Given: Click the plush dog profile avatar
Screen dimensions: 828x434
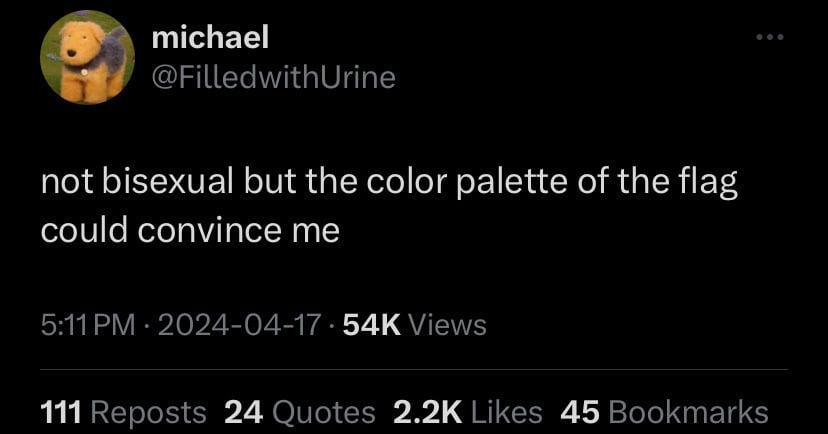Looking at the screenshot, I should pos(87,58).
